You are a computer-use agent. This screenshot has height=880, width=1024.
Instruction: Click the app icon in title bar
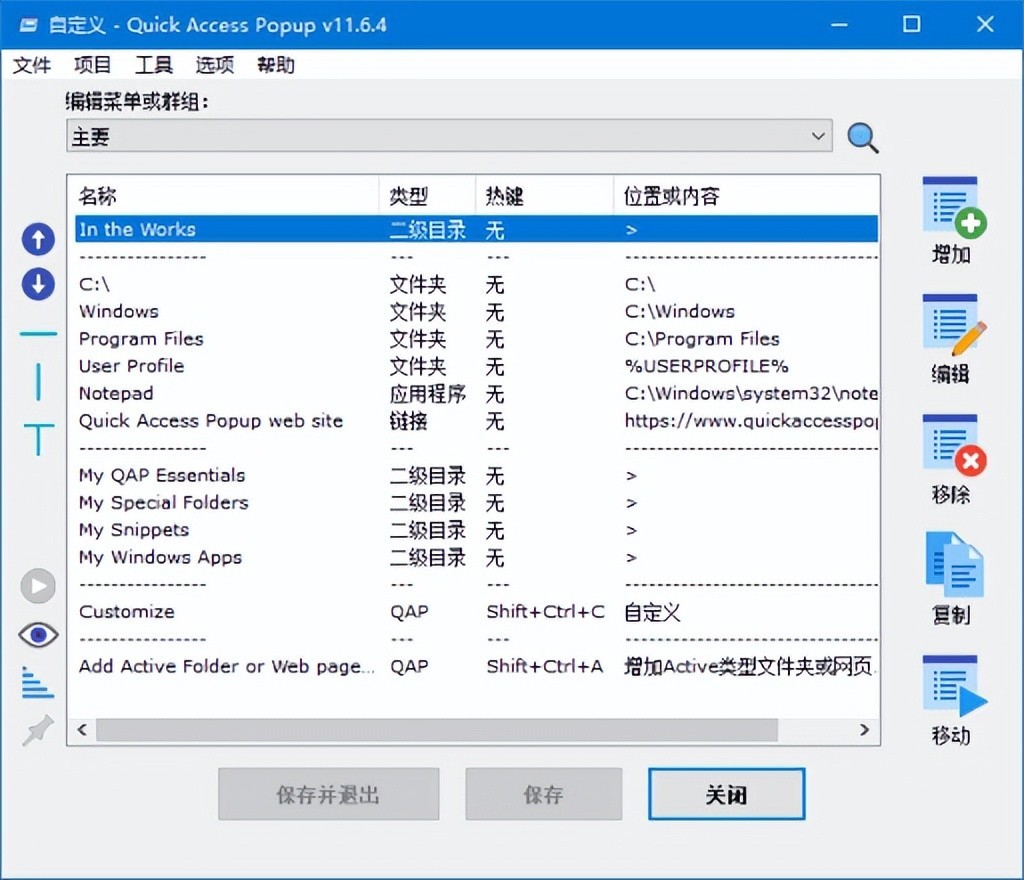[29, 25]
